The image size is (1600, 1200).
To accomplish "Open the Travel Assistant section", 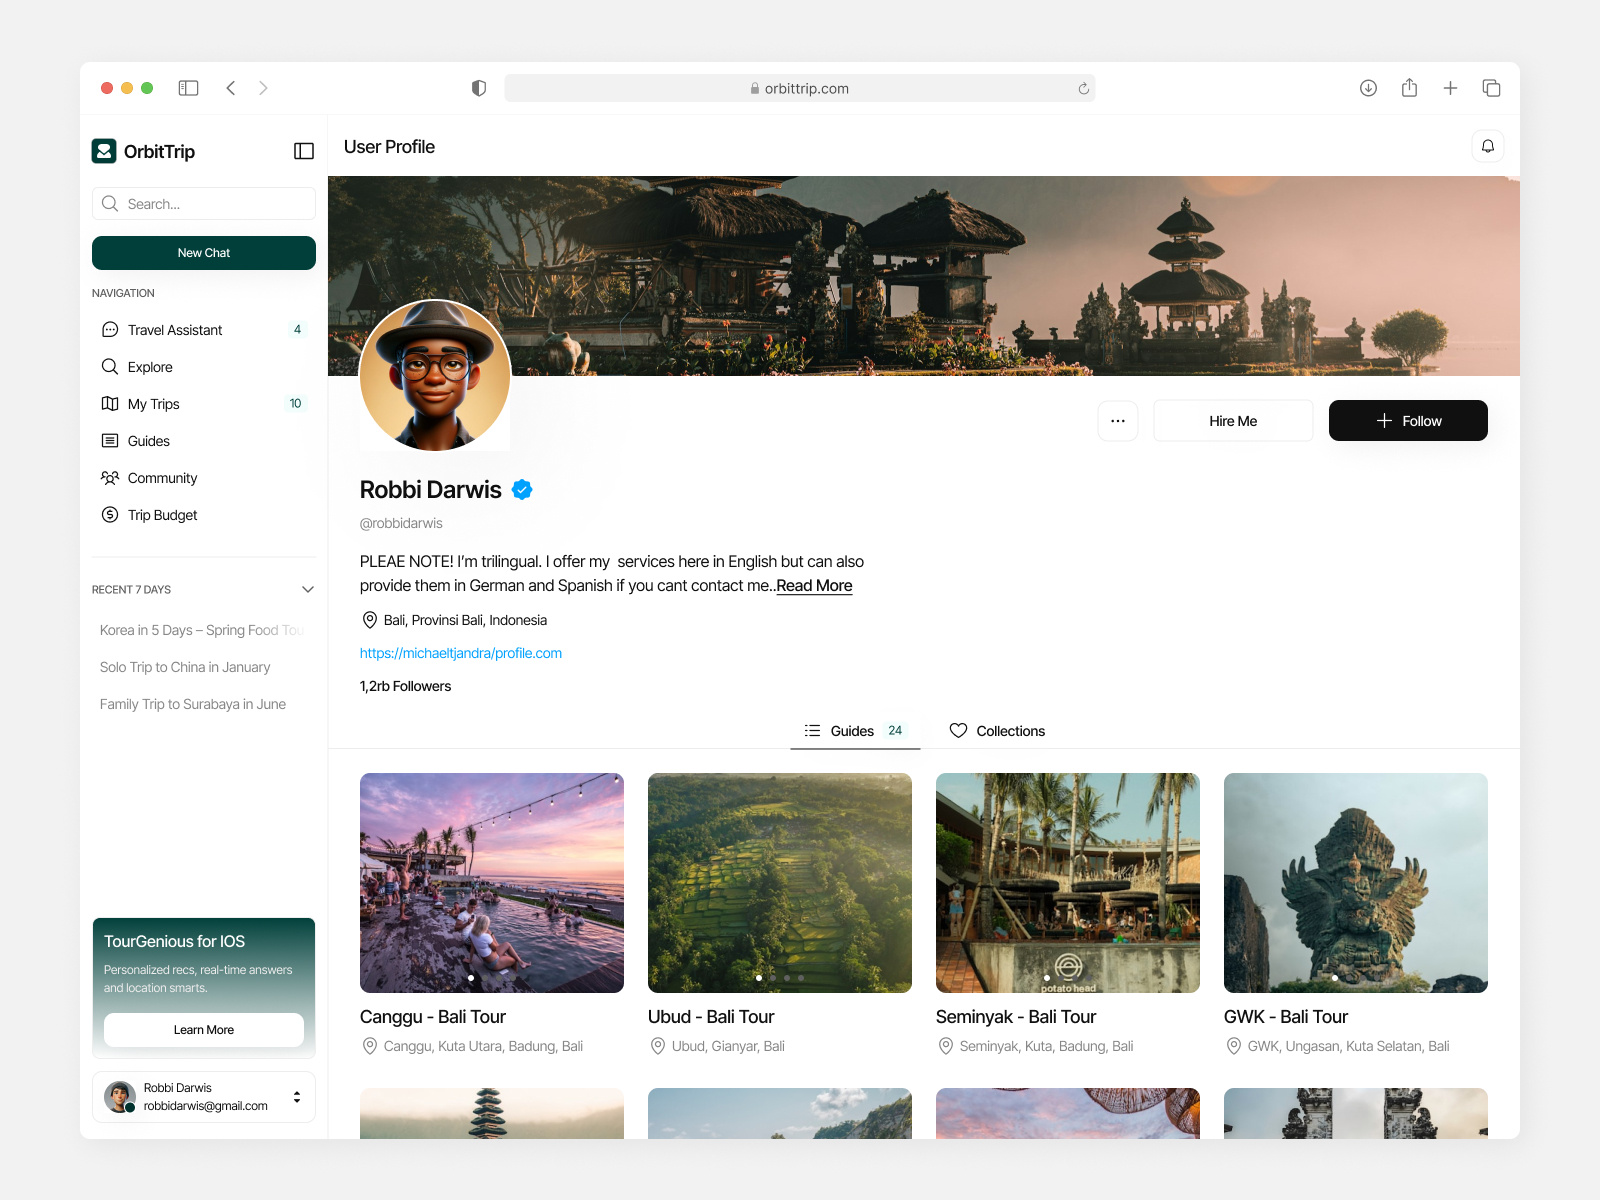I will (x=175, y=329).
